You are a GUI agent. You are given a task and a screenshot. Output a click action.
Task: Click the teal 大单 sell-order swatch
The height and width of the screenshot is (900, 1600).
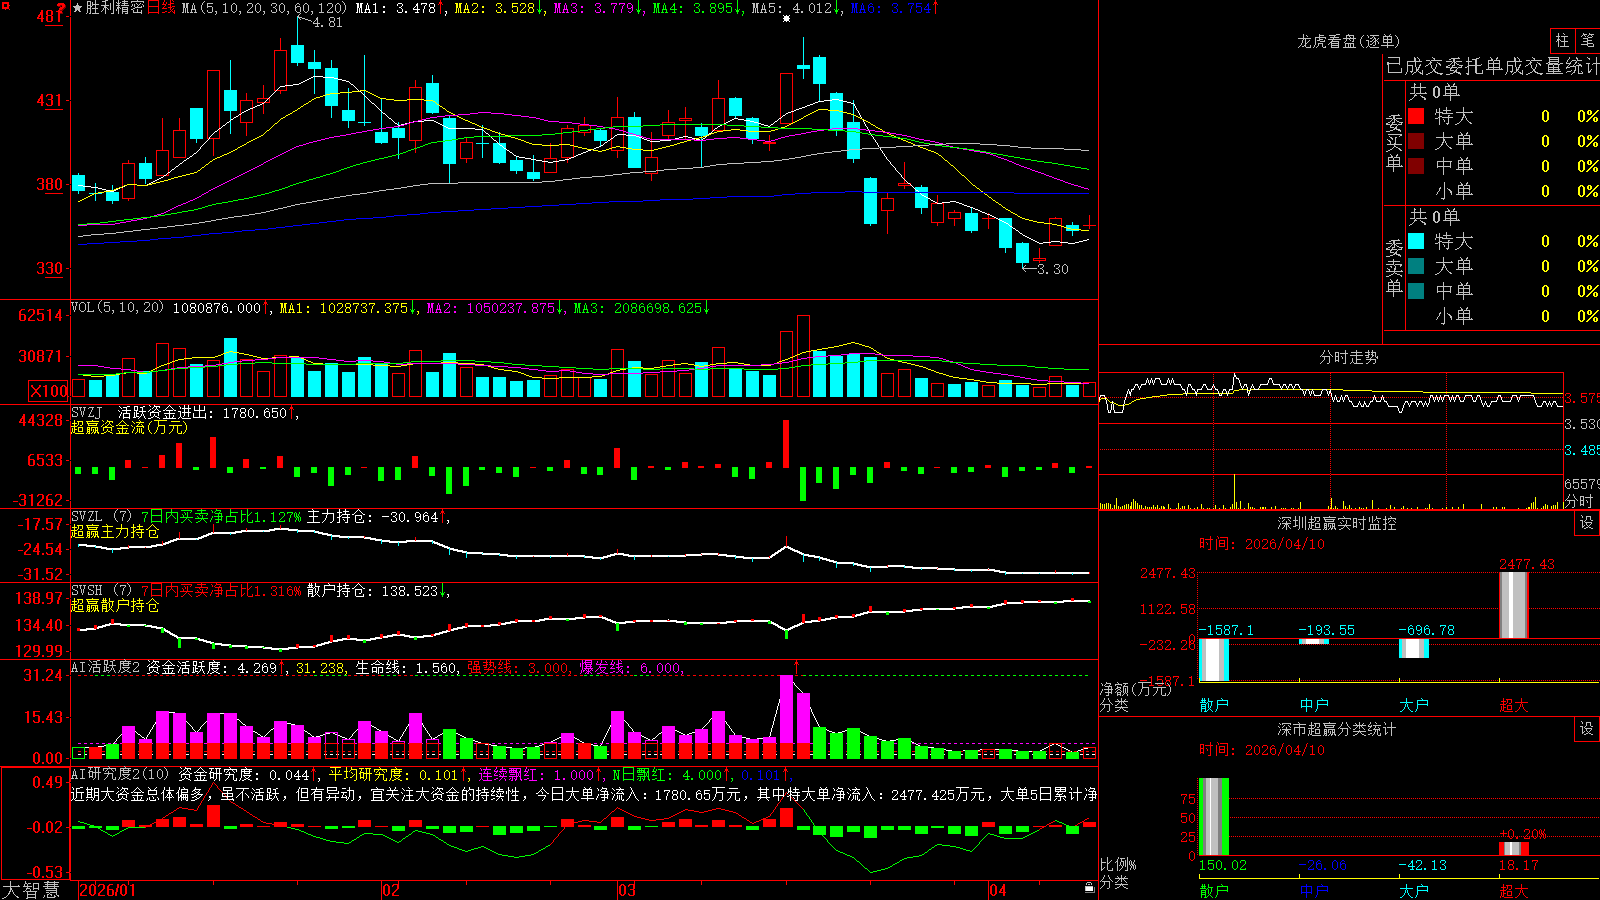1416,266
